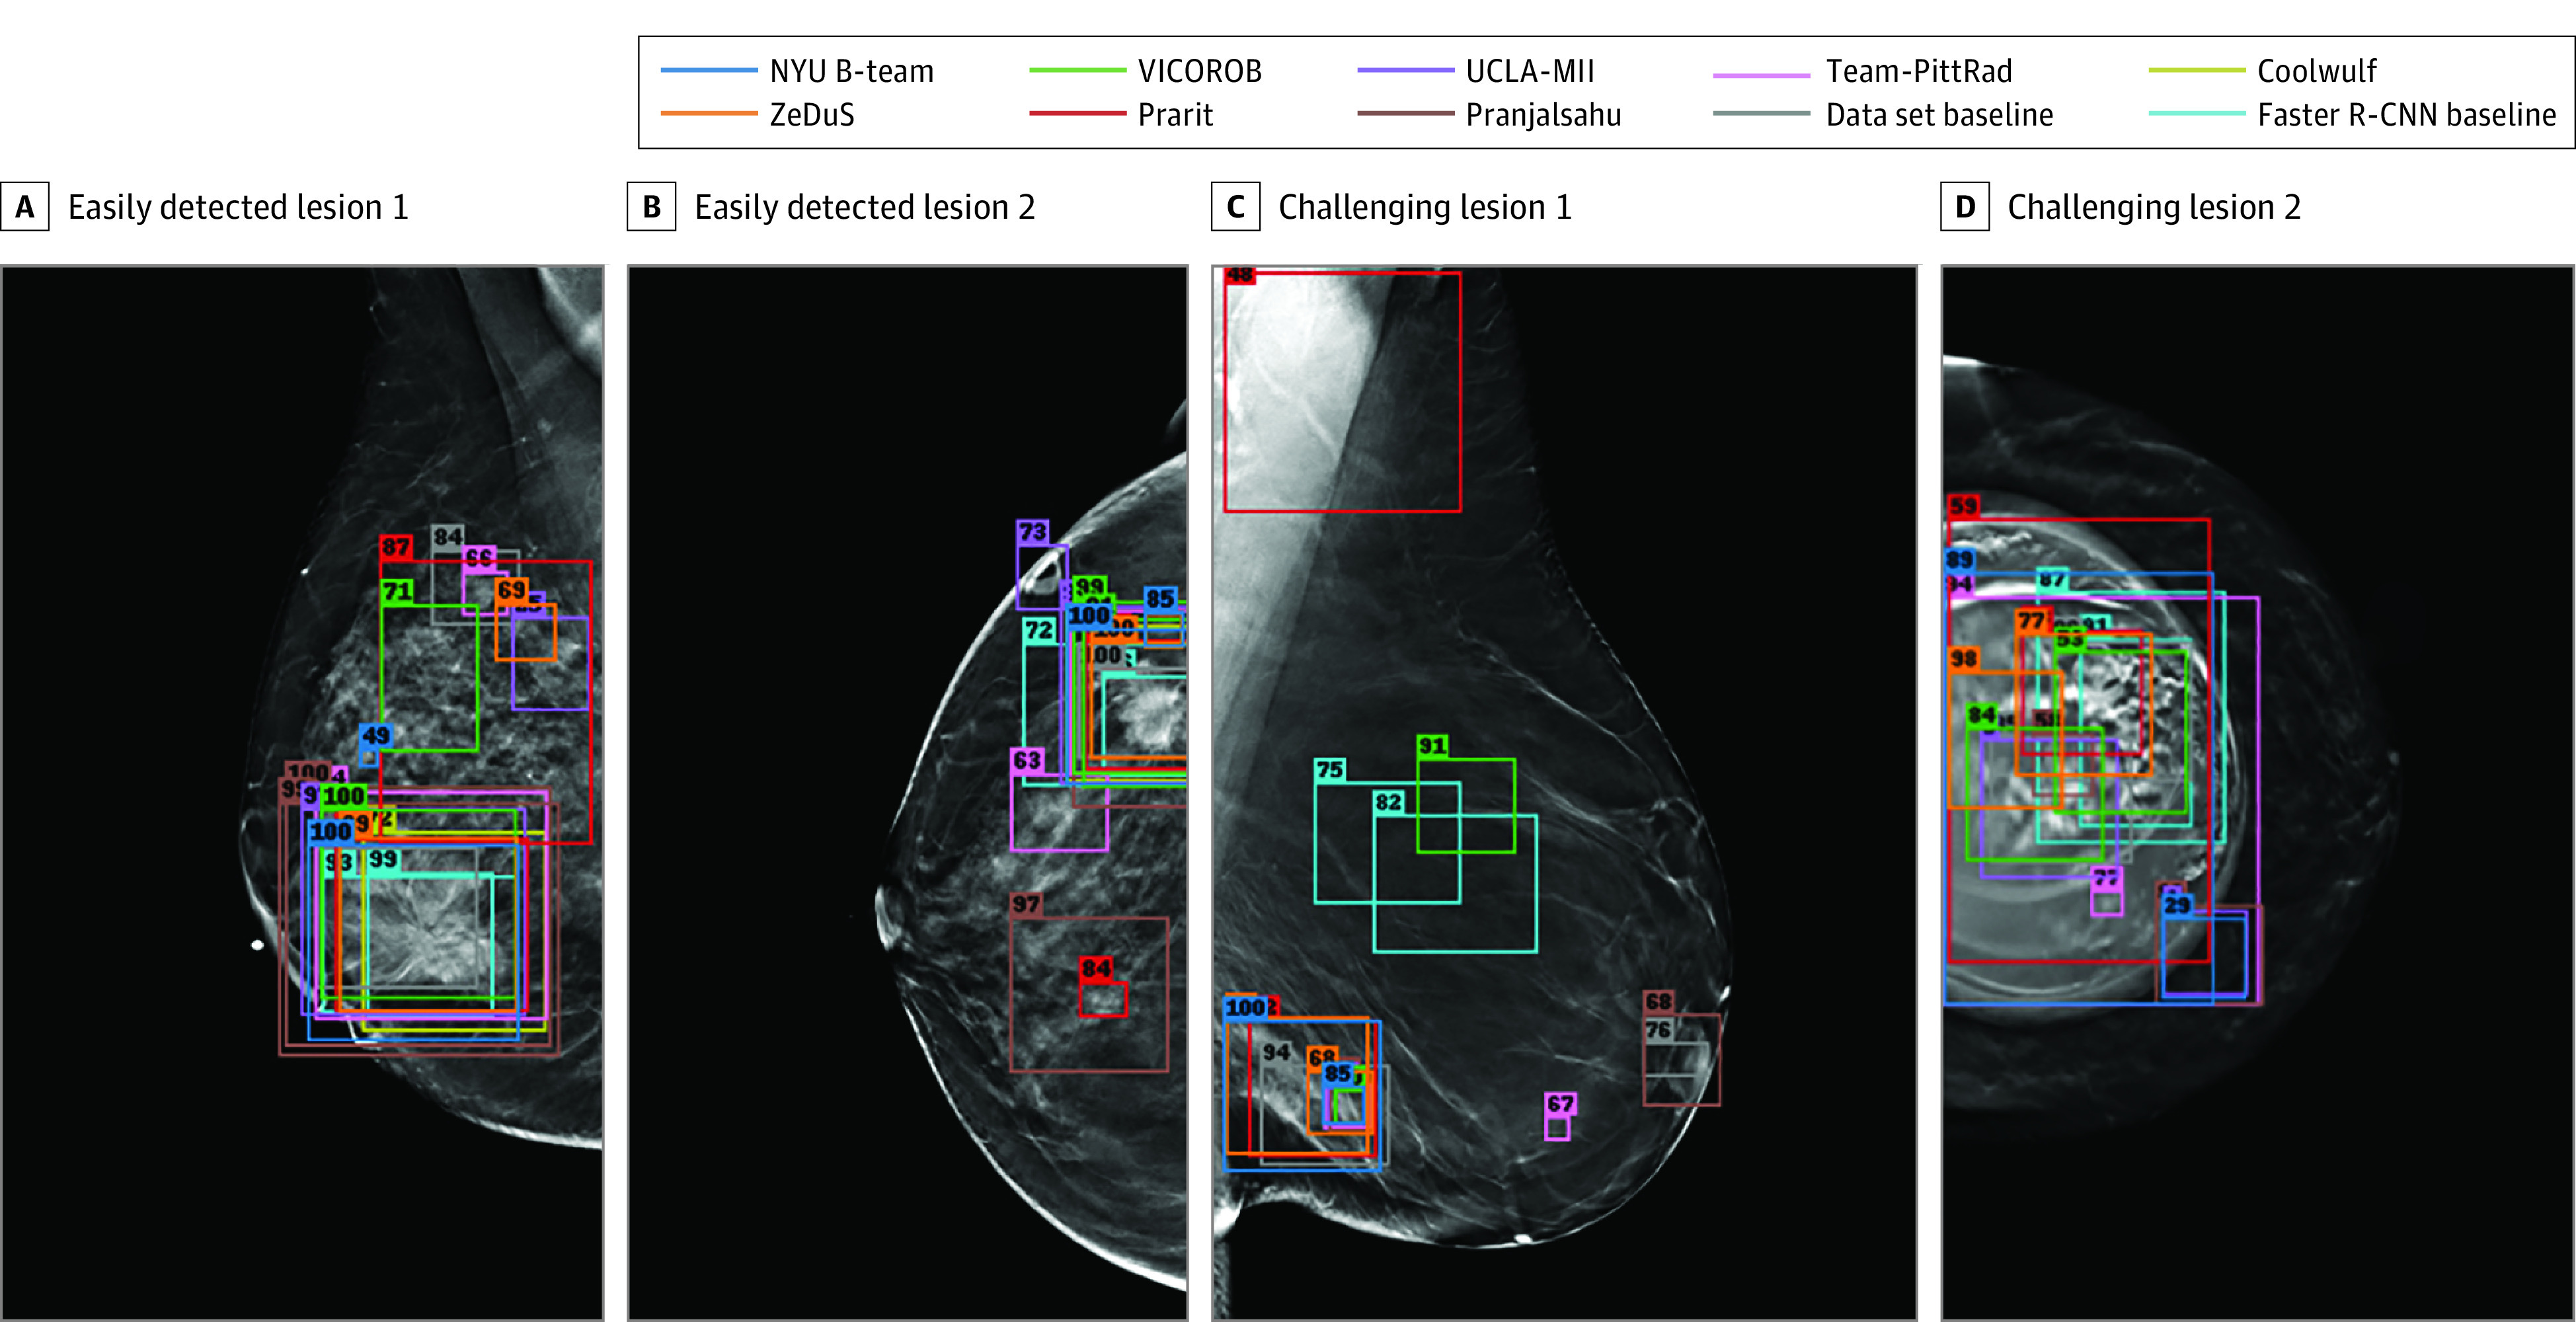Click the boxed panel letter C
Screen dimensions: 2576x1322
pos(1236,207)
